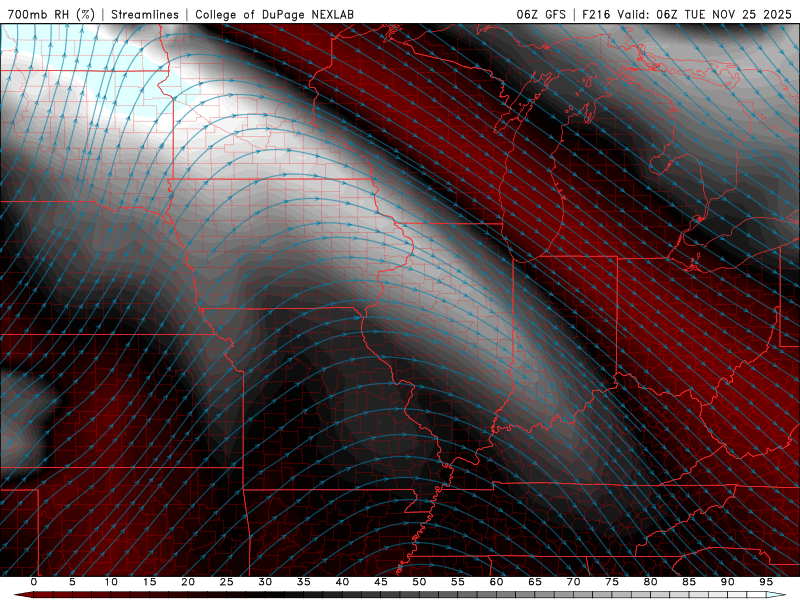
Task: Click the '50' colorbar scale label
Action: point(419,582)
